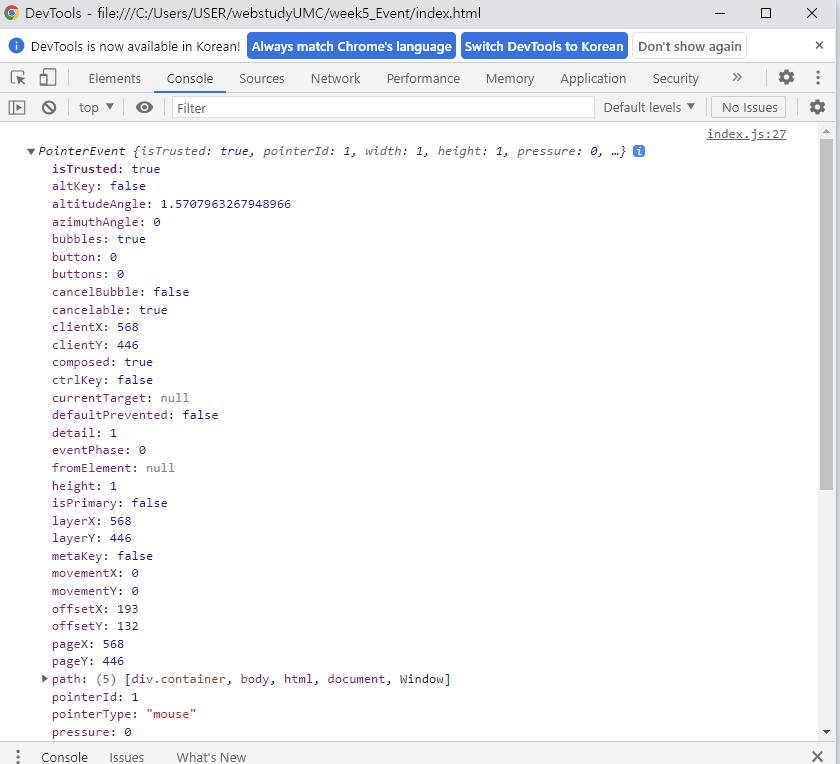
Task: Click Always match Chrome's language button
Action: 351,46
